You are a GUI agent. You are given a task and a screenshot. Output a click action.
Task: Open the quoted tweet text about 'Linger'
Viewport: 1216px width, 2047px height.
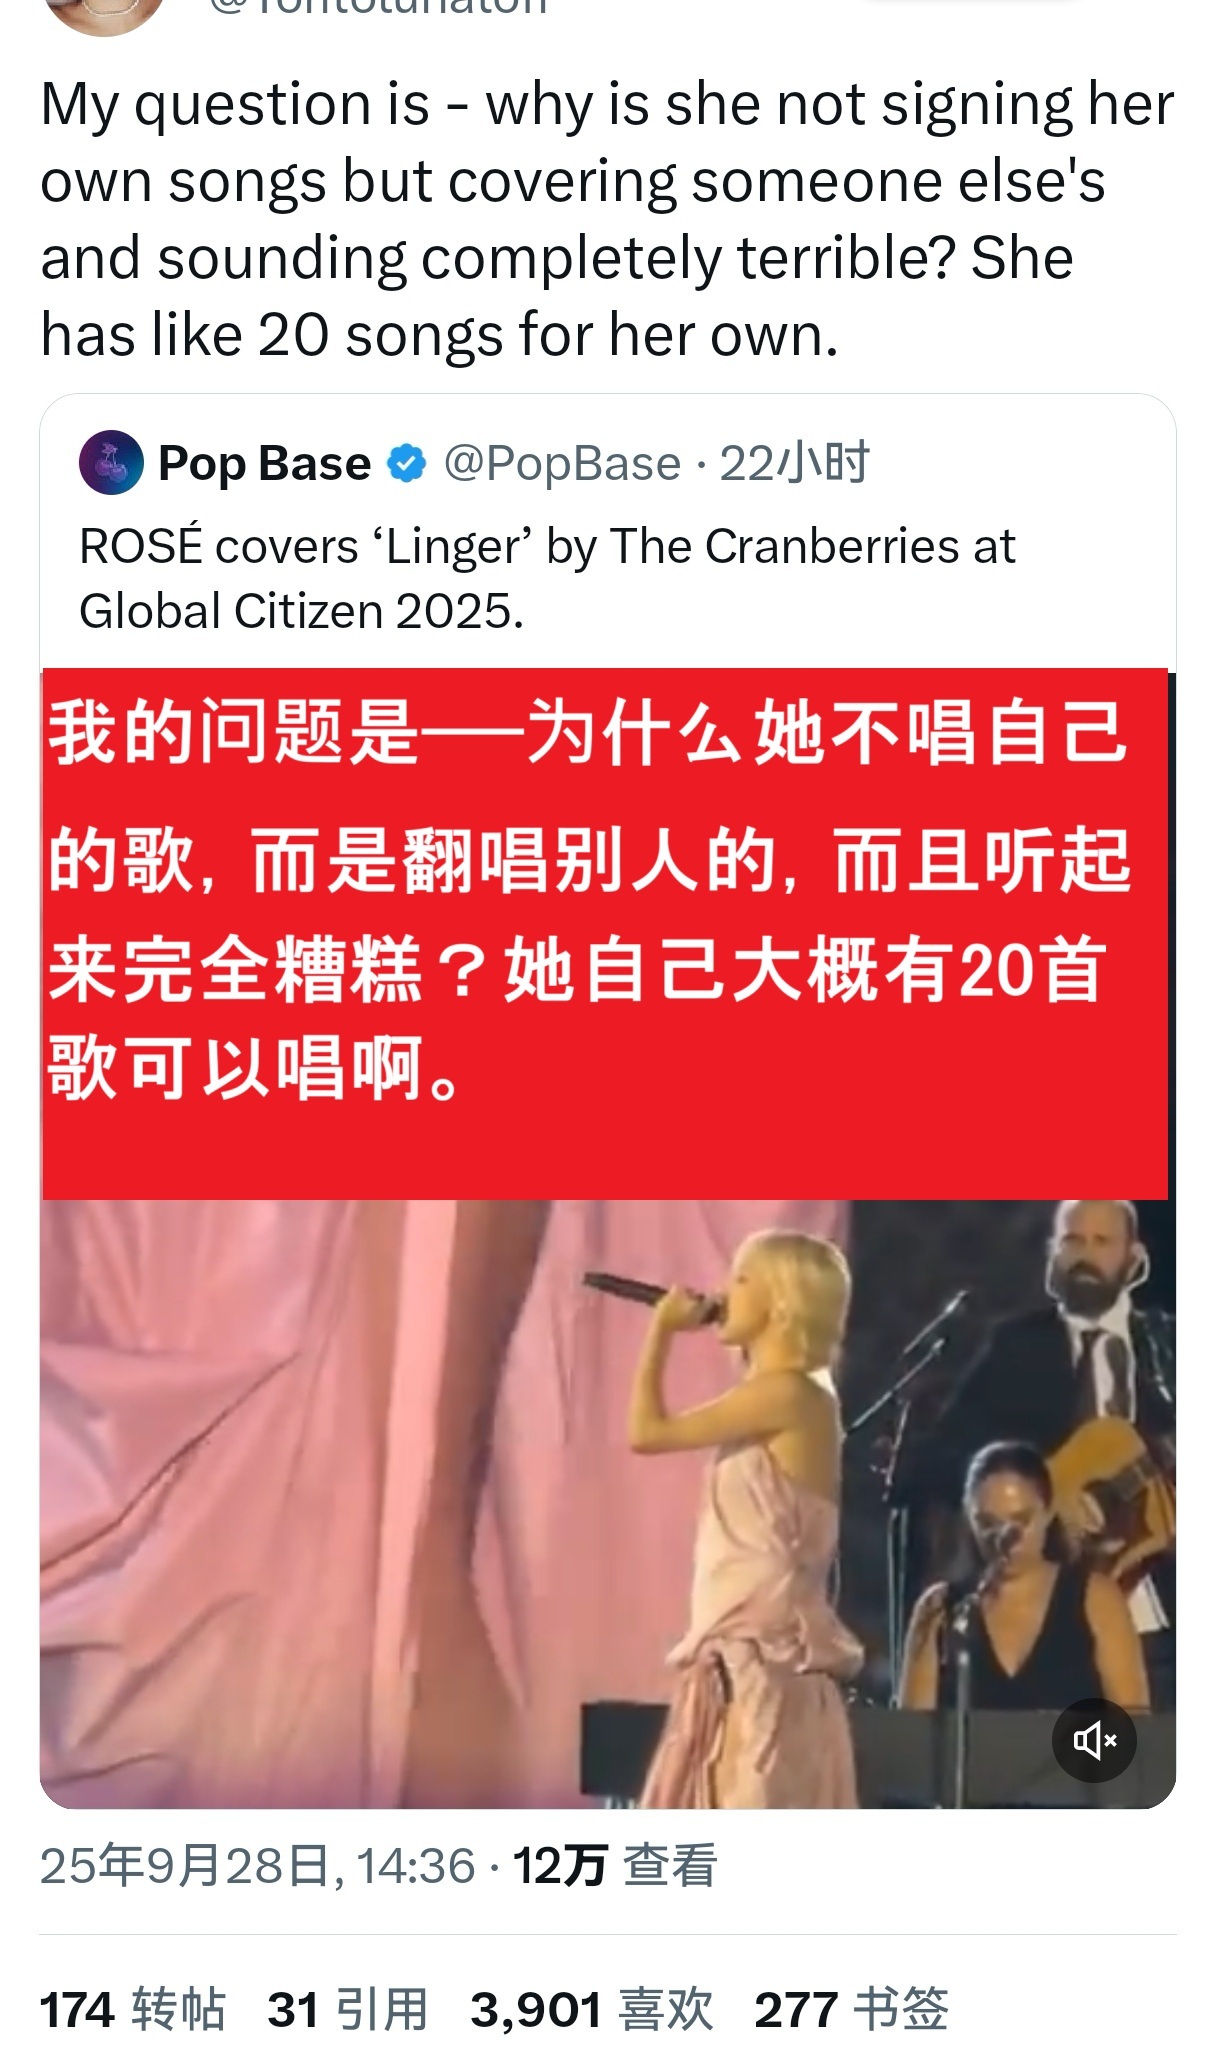[547, 578]
